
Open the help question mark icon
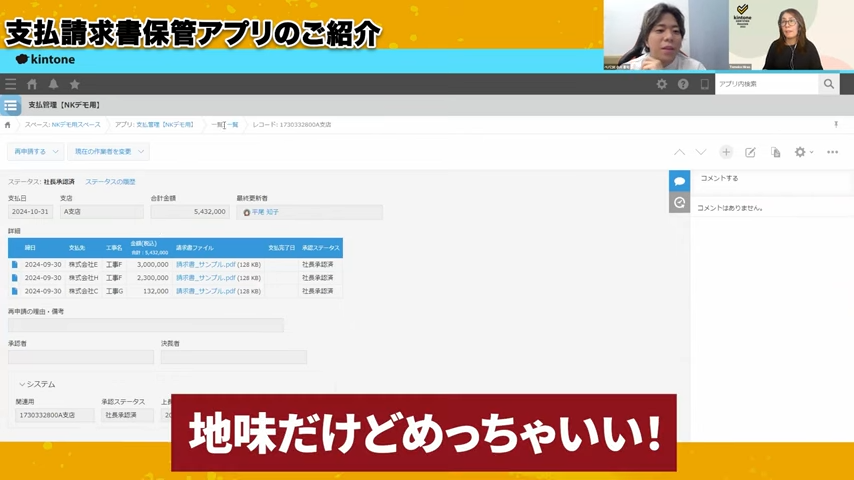click(683, 84)
